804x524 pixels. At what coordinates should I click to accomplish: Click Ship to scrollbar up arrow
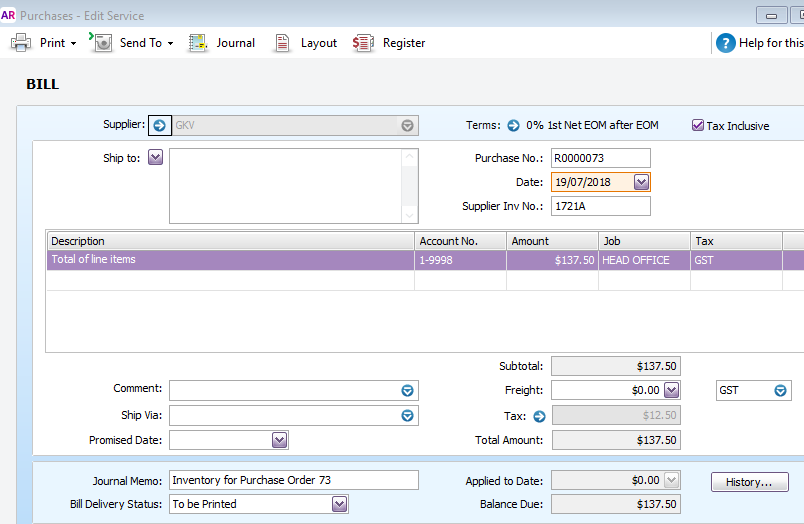[409, 156]
